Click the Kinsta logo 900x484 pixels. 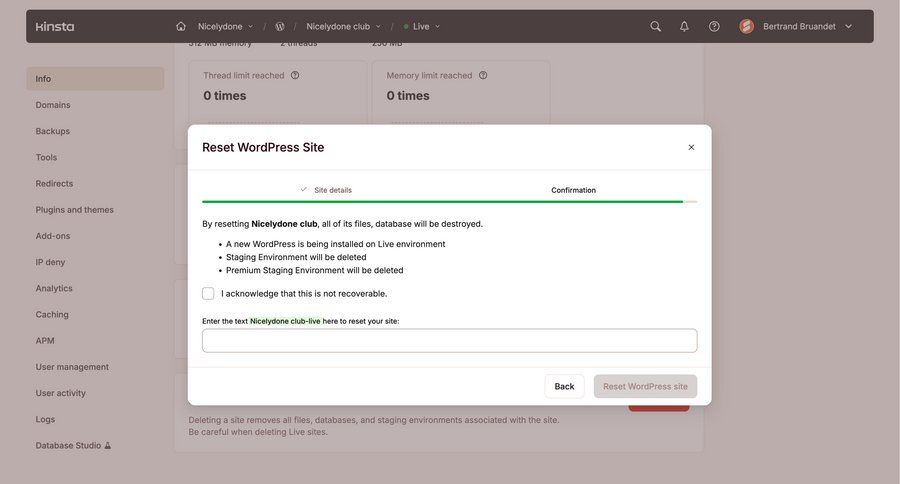click(55, 26)
